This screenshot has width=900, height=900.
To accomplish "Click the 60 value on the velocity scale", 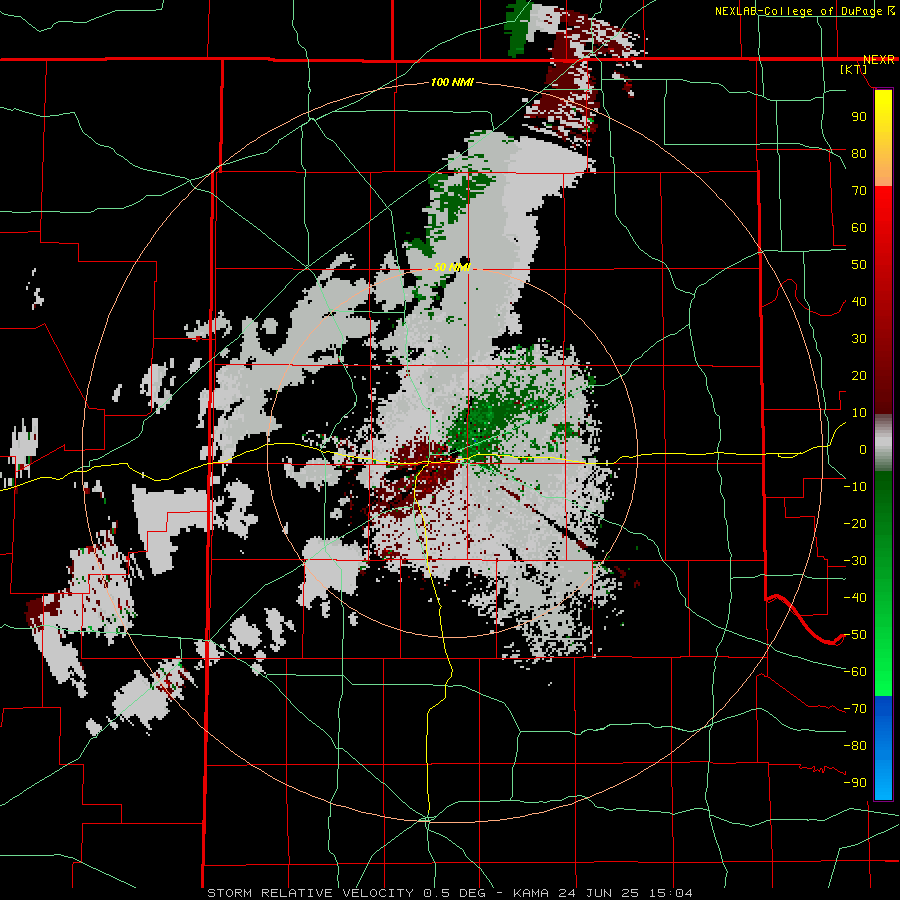I will point(859,228).
